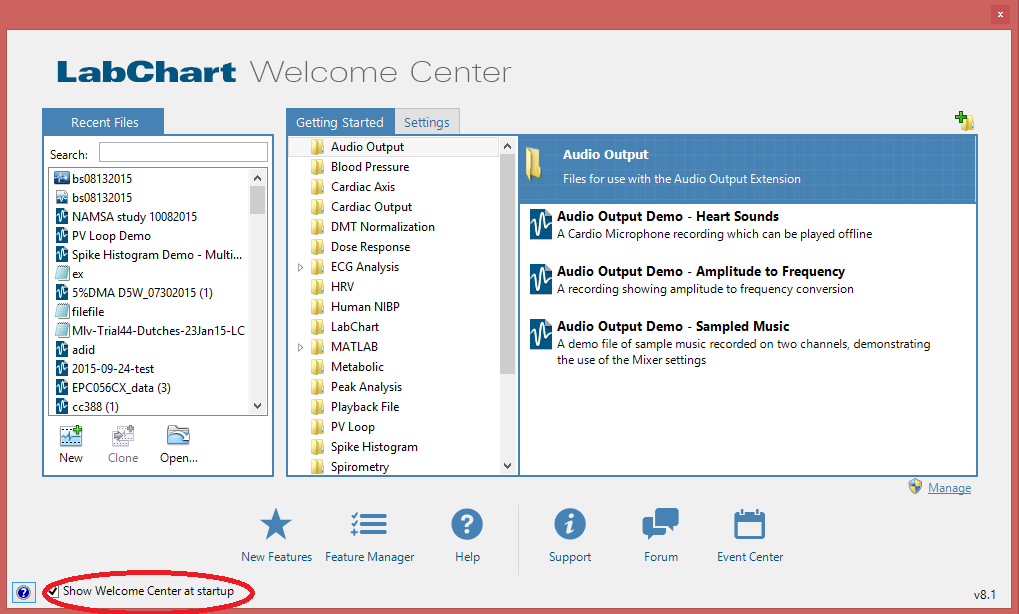Click the New file icon
The width and height of the screenshot is (1019, 614).
71,437
